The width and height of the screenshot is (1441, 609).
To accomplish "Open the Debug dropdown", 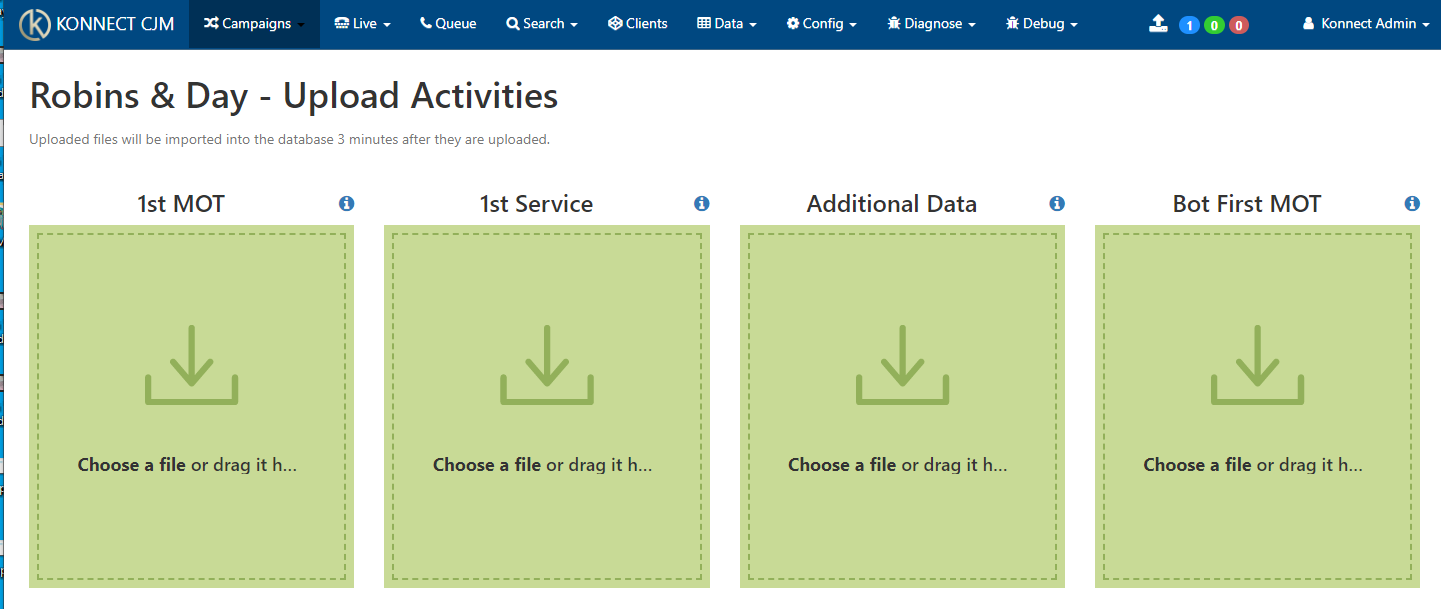I will (1042, 23).
